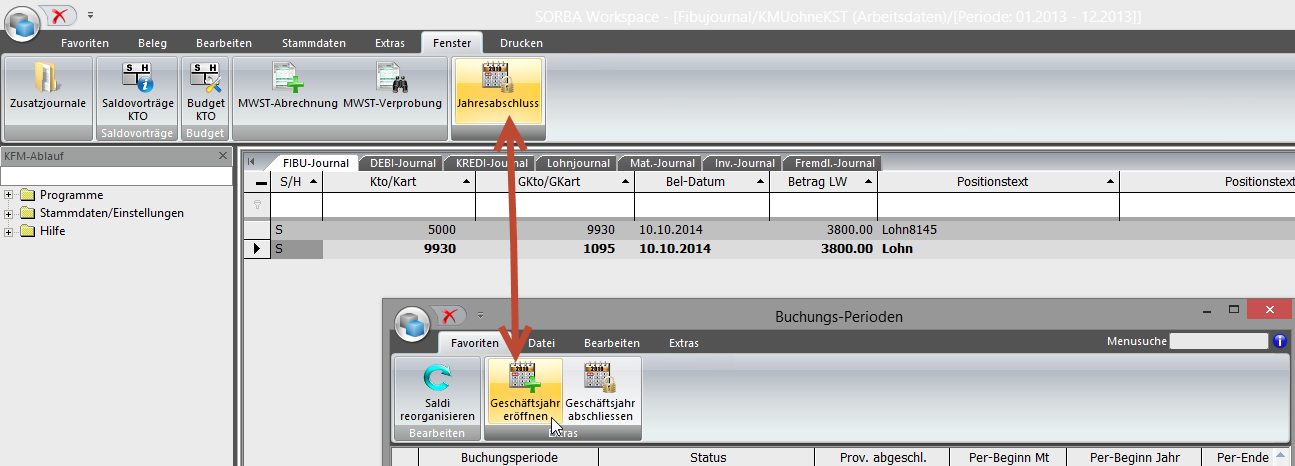
Task: Open the Budget KTO tool
Action: [x=204, y=88]
